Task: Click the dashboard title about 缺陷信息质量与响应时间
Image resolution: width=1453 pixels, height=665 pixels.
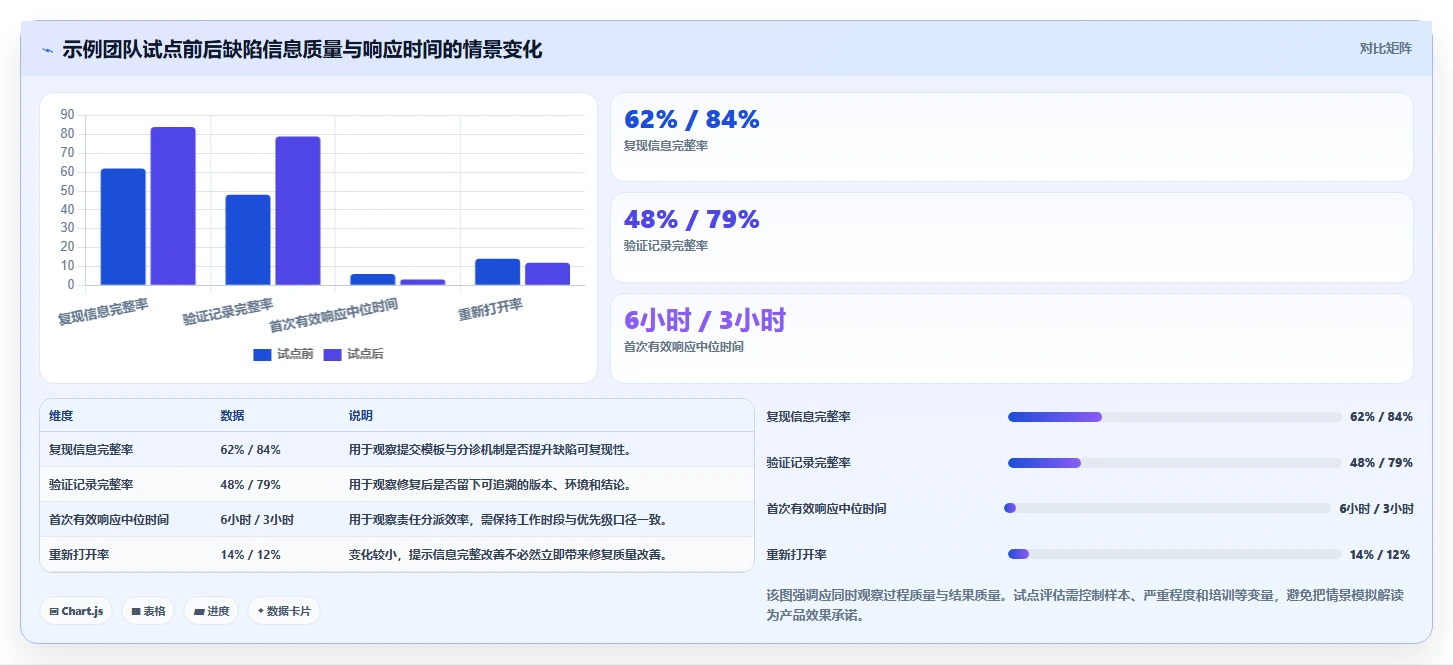Action: coord(302,49)
